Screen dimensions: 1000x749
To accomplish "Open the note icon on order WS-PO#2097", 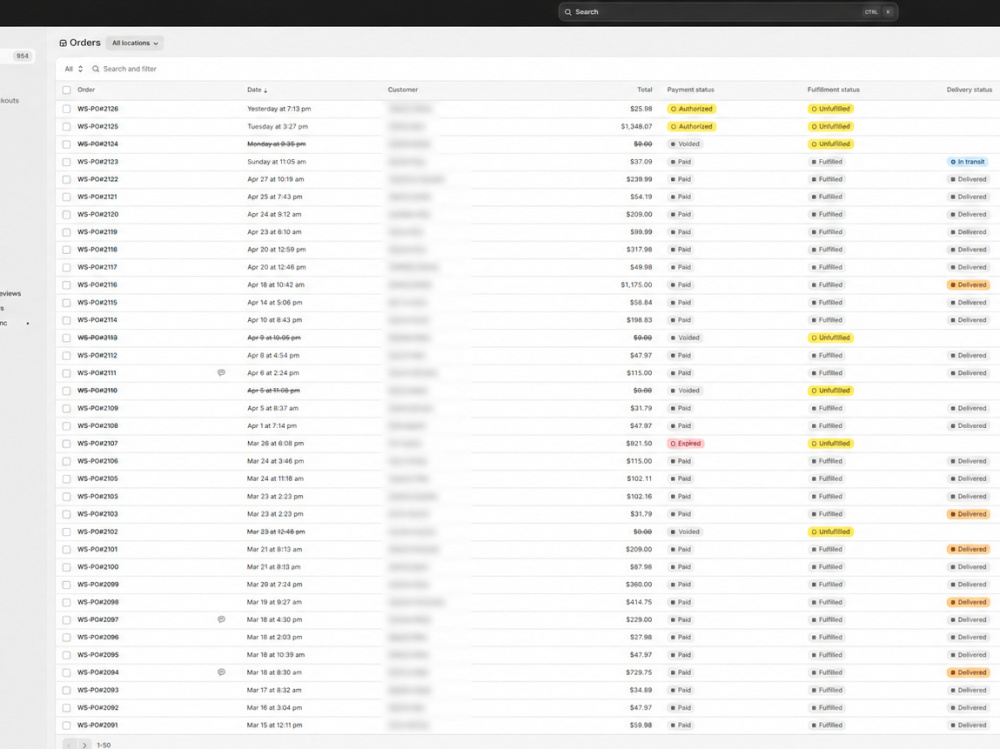I will click(x=221, y=619).
